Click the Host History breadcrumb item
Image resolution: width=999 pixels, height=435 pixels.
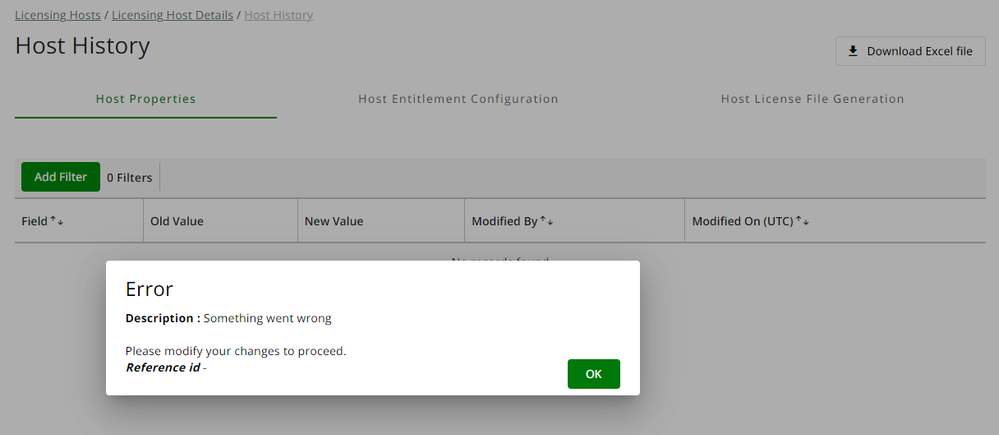[278, 15]
